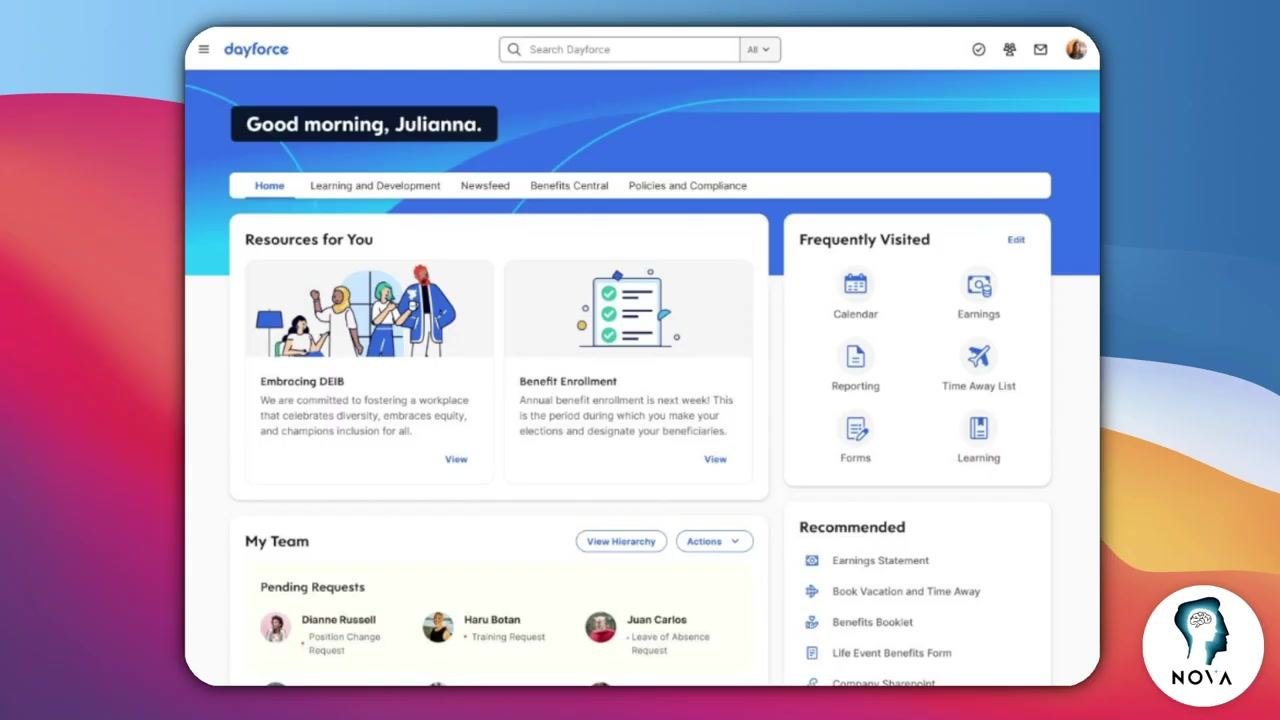Open Forms from Frequently Visited
1280x720 pixels.
tap(855, 439)
